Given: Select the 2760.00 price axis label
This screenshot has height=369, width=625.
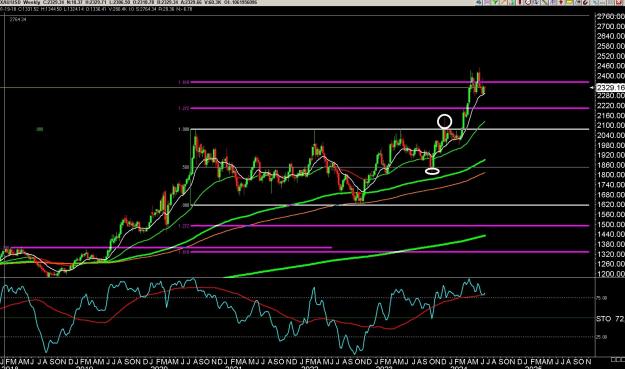Looking at the screenshot, I should tap(611, 16).
